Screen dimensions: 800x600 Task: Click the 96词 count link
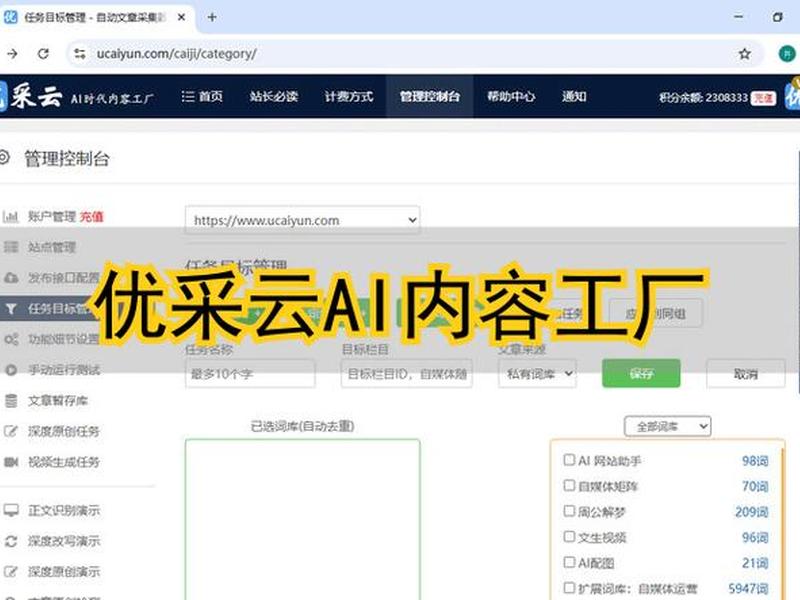[755, 537]
